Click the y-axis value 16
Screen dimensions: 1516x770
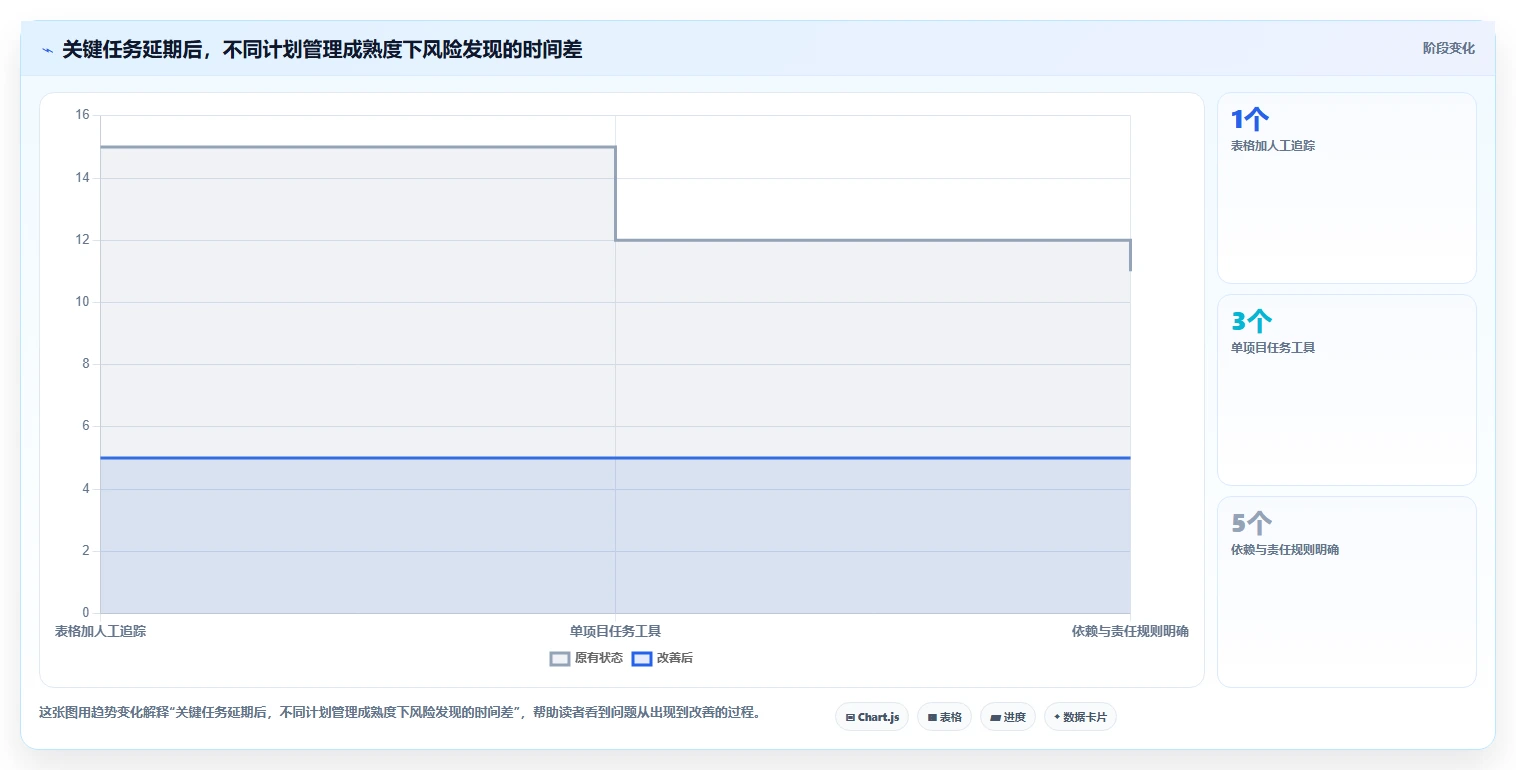pos(82,115)
